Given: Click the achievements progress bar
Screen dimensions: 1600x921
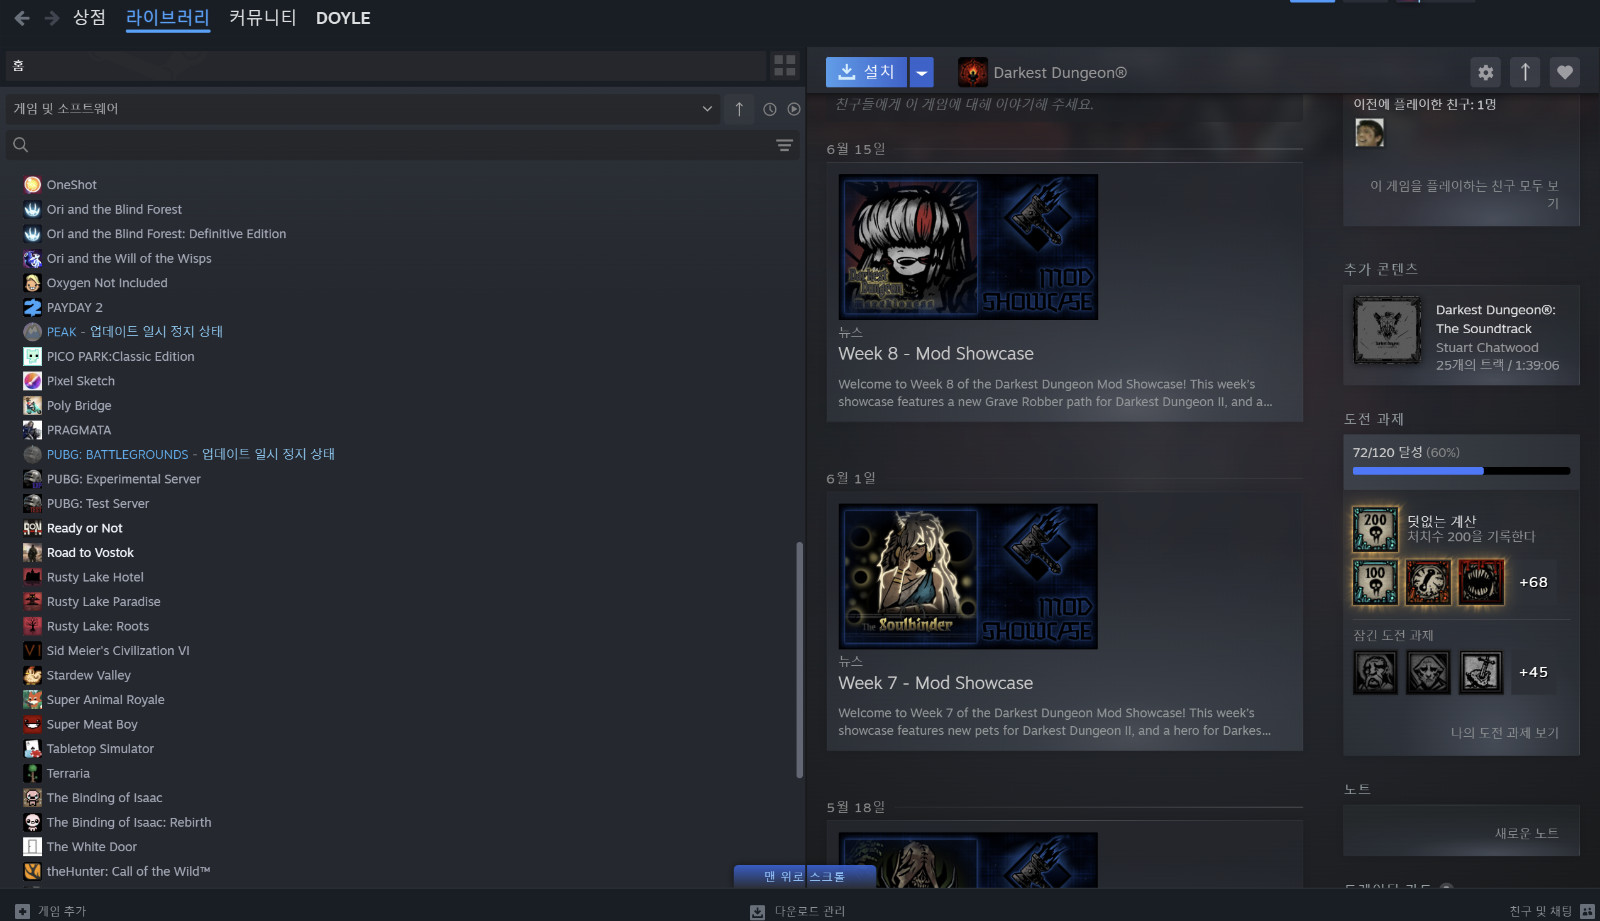Looking at the screenshot, I should click(x=1461, y=470).
